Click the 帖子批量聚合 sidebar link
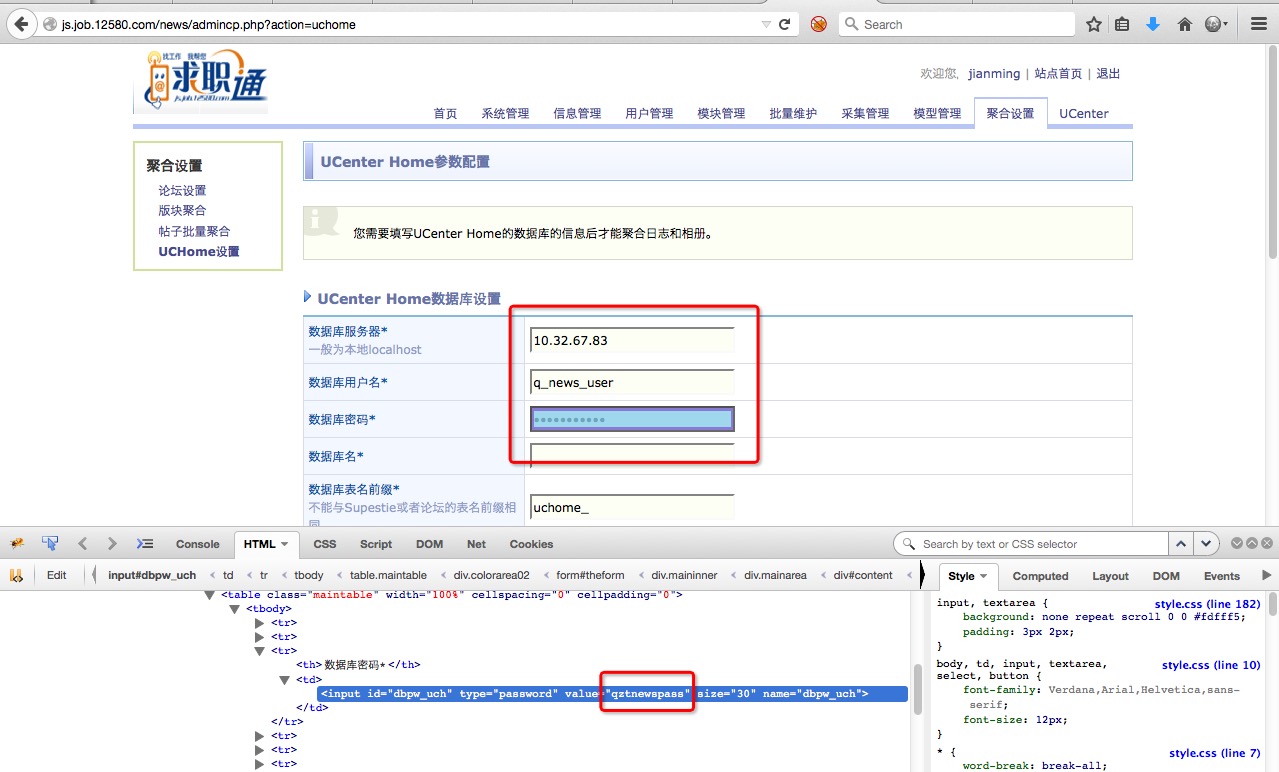Screen dimensions: 1279x772 [x=194, y=231]
